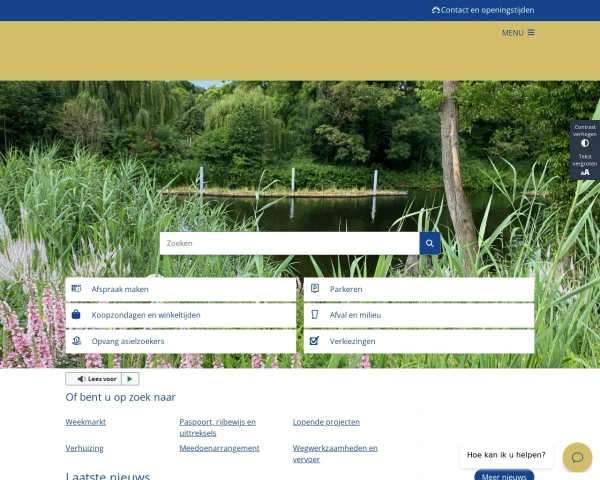Click the round chat bubble icon
The image size is (600, 480).
(577, 457)
